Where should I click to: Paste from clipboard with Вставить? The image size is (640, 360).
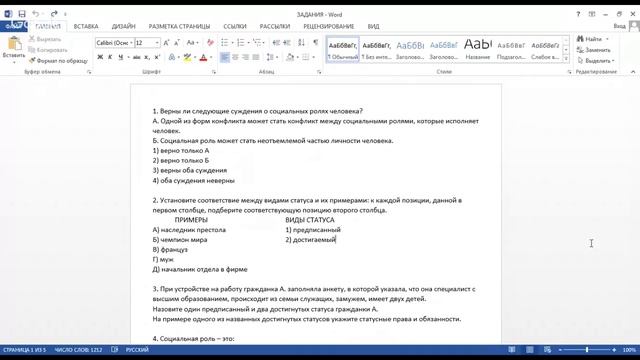(14, 50)
